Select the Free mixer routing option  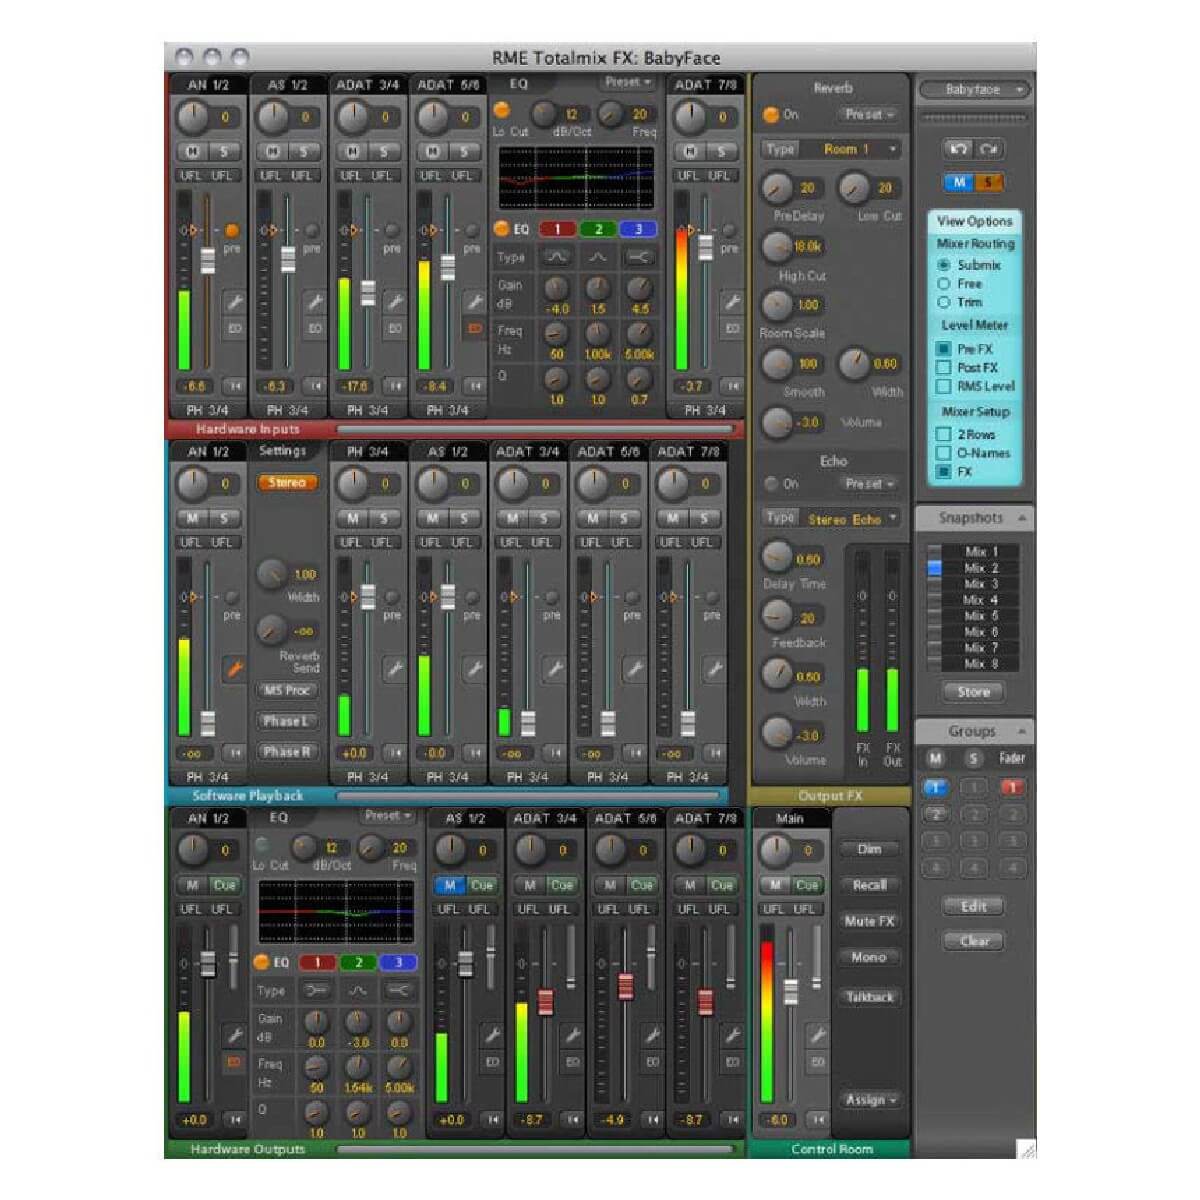pyautogui.click(x=943, y=284)
